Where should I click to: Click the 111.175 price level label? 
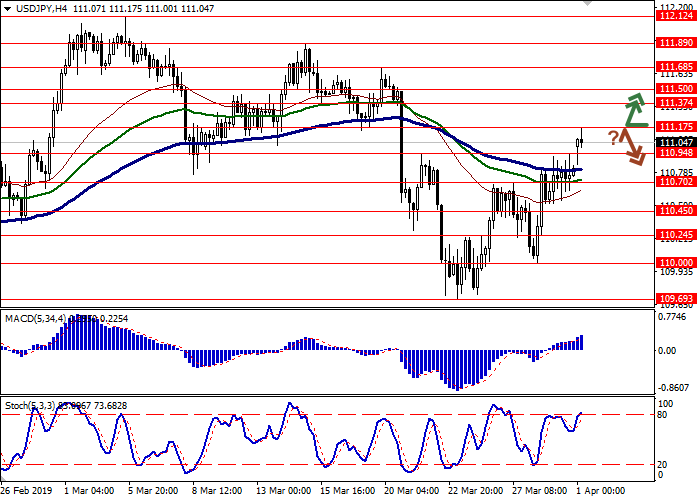coord(677,127)
